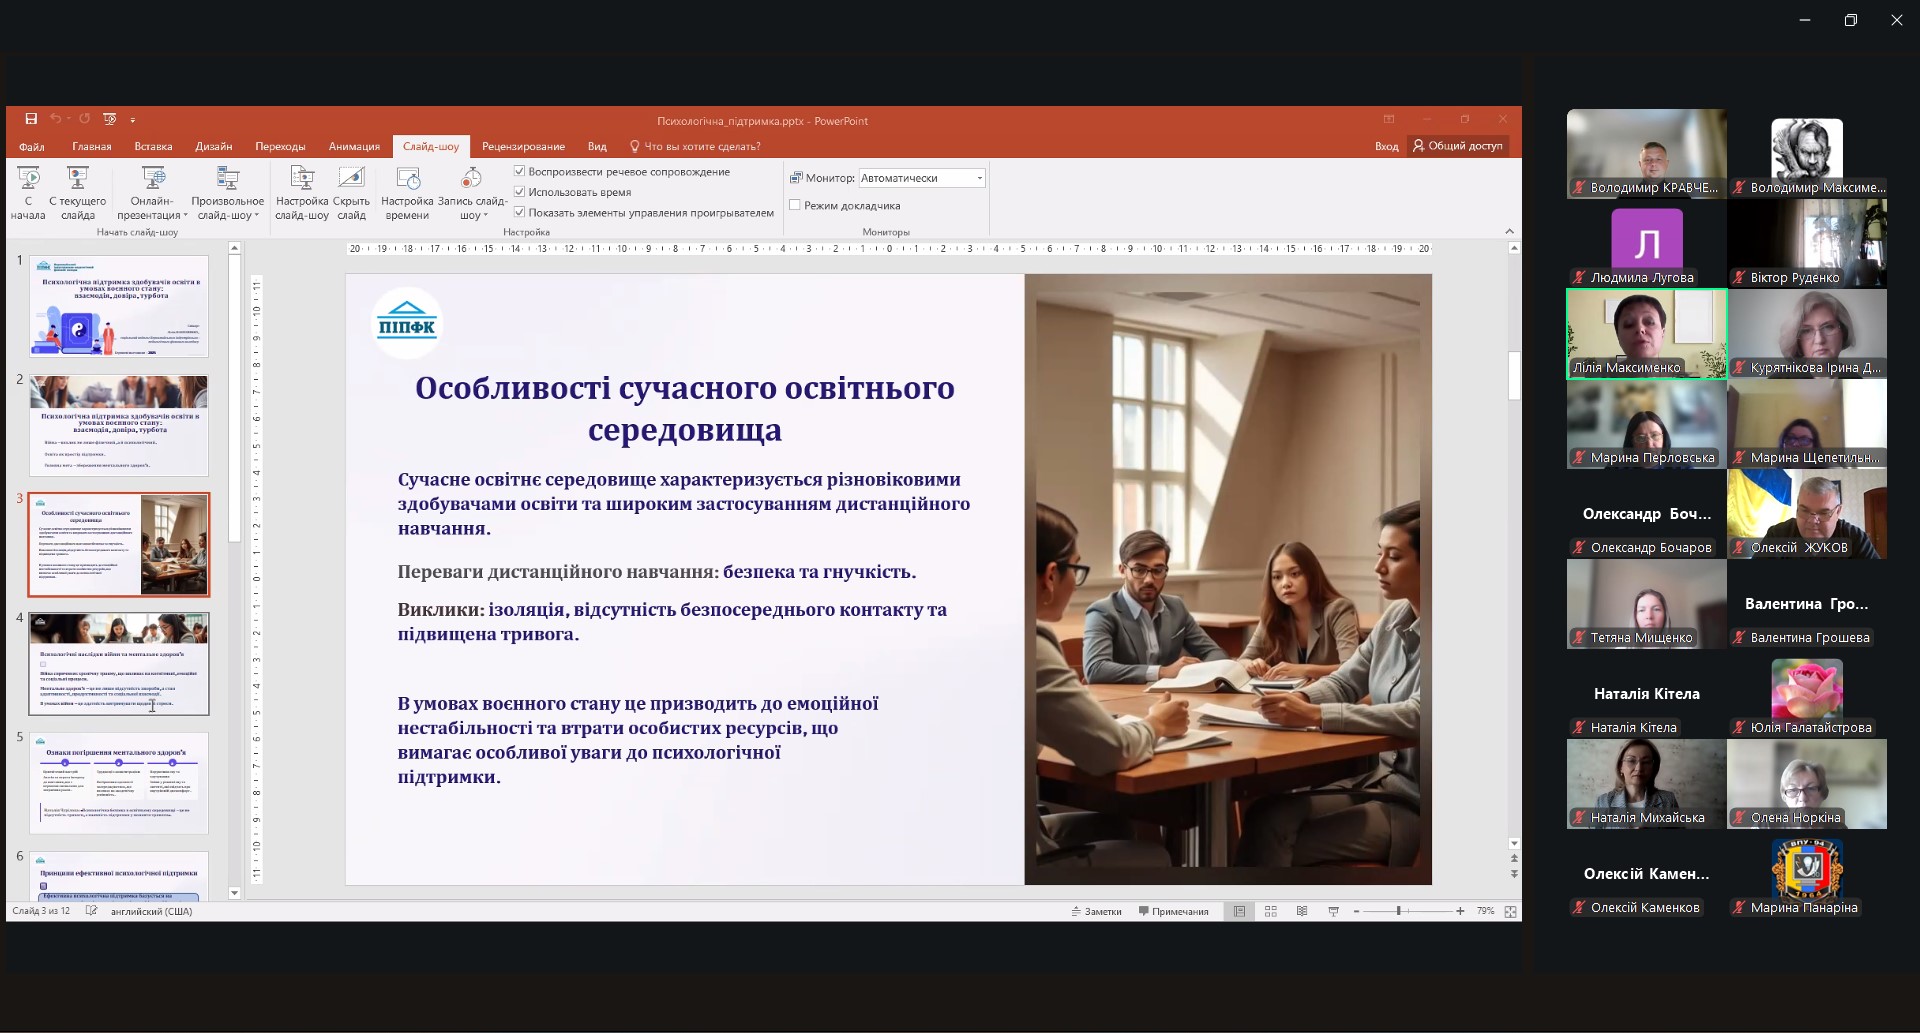Switch to slide sorter view icon
1920x1033 pixels.
[1270, 911]
